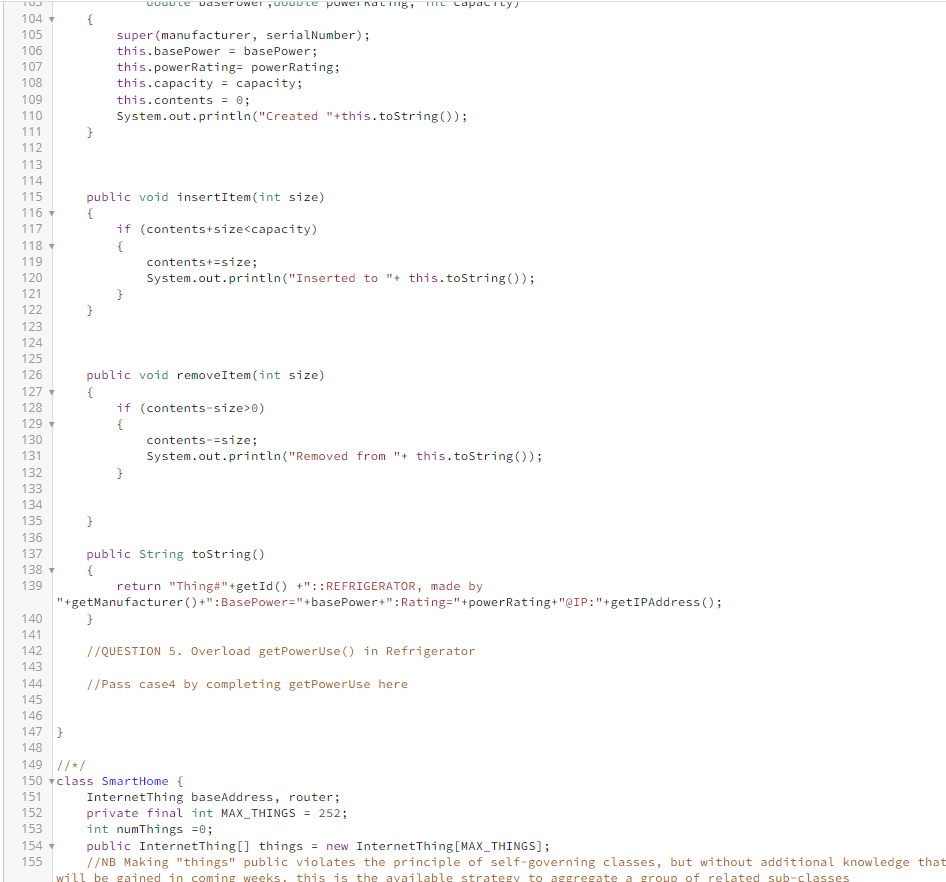This screenshot has height=882, width=946.
Task: Click the SmartHome class name
Action: 134,781
